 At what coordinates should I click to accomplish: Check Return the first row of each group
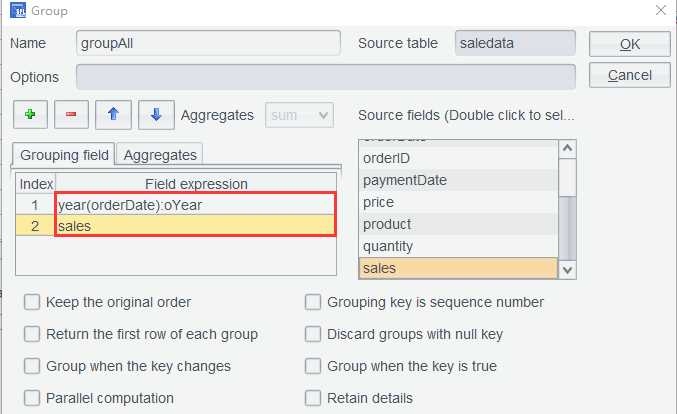click(x=33, y=334)
